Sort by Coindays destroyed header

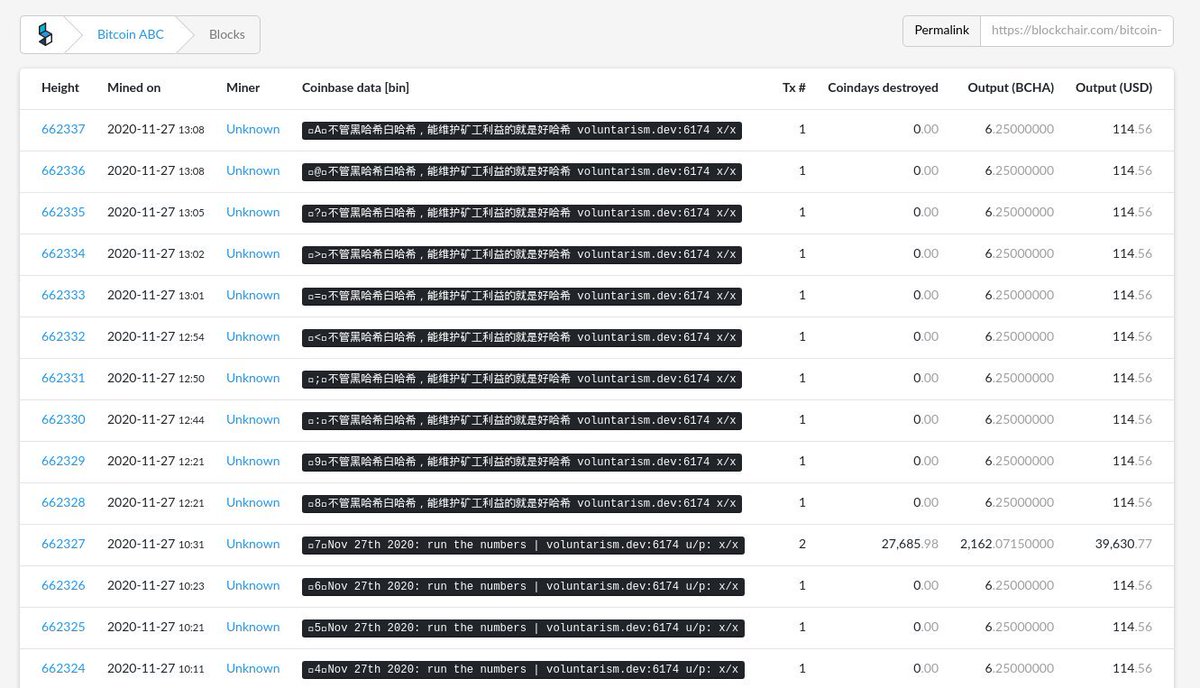coord(883,88)
